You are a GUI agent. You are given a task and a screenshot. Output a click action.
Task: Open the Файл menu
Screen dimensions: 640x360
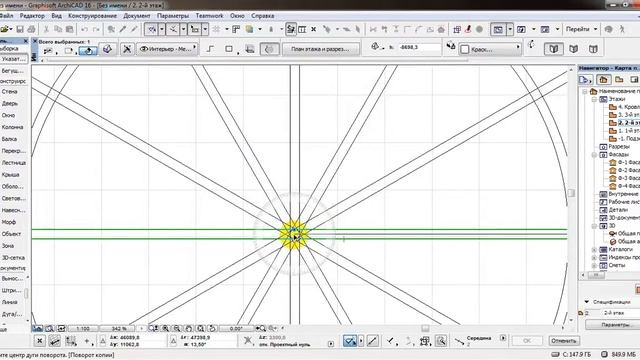coord(6,16)
